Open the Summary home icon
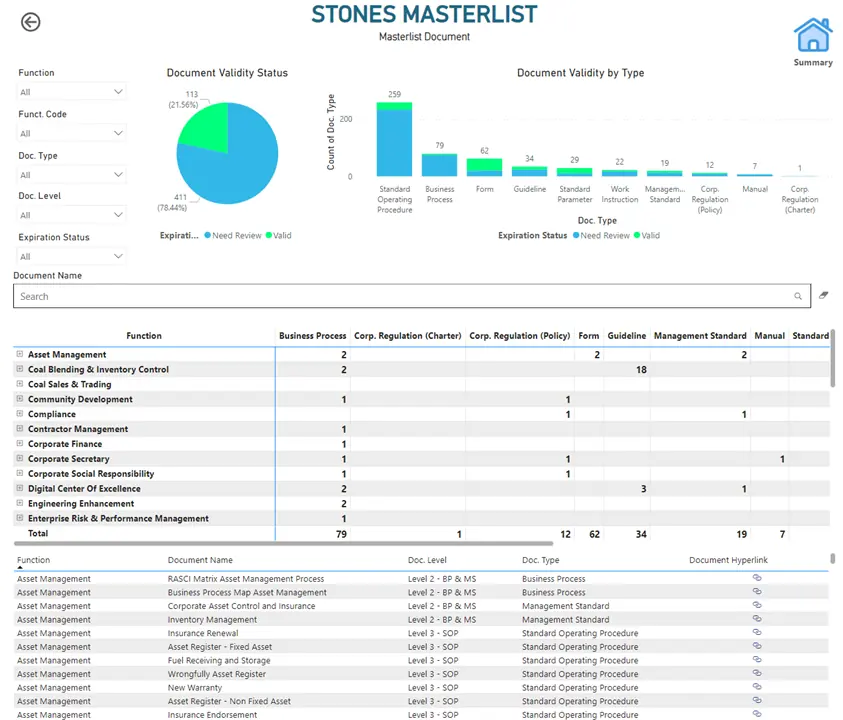Screen dimensions: 843x720 pos(813,35)
